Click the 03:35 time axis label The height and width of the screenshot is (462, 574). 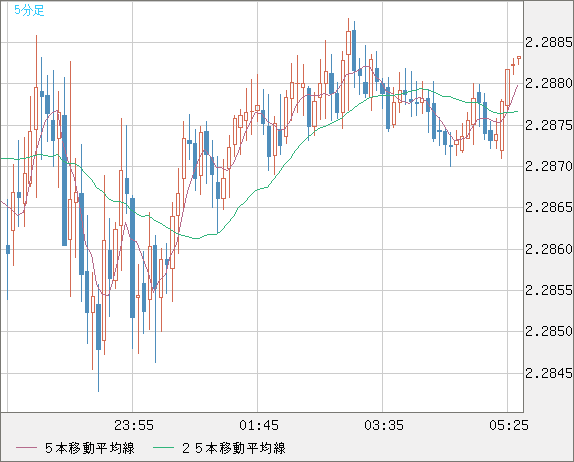[x=384, y=425]
